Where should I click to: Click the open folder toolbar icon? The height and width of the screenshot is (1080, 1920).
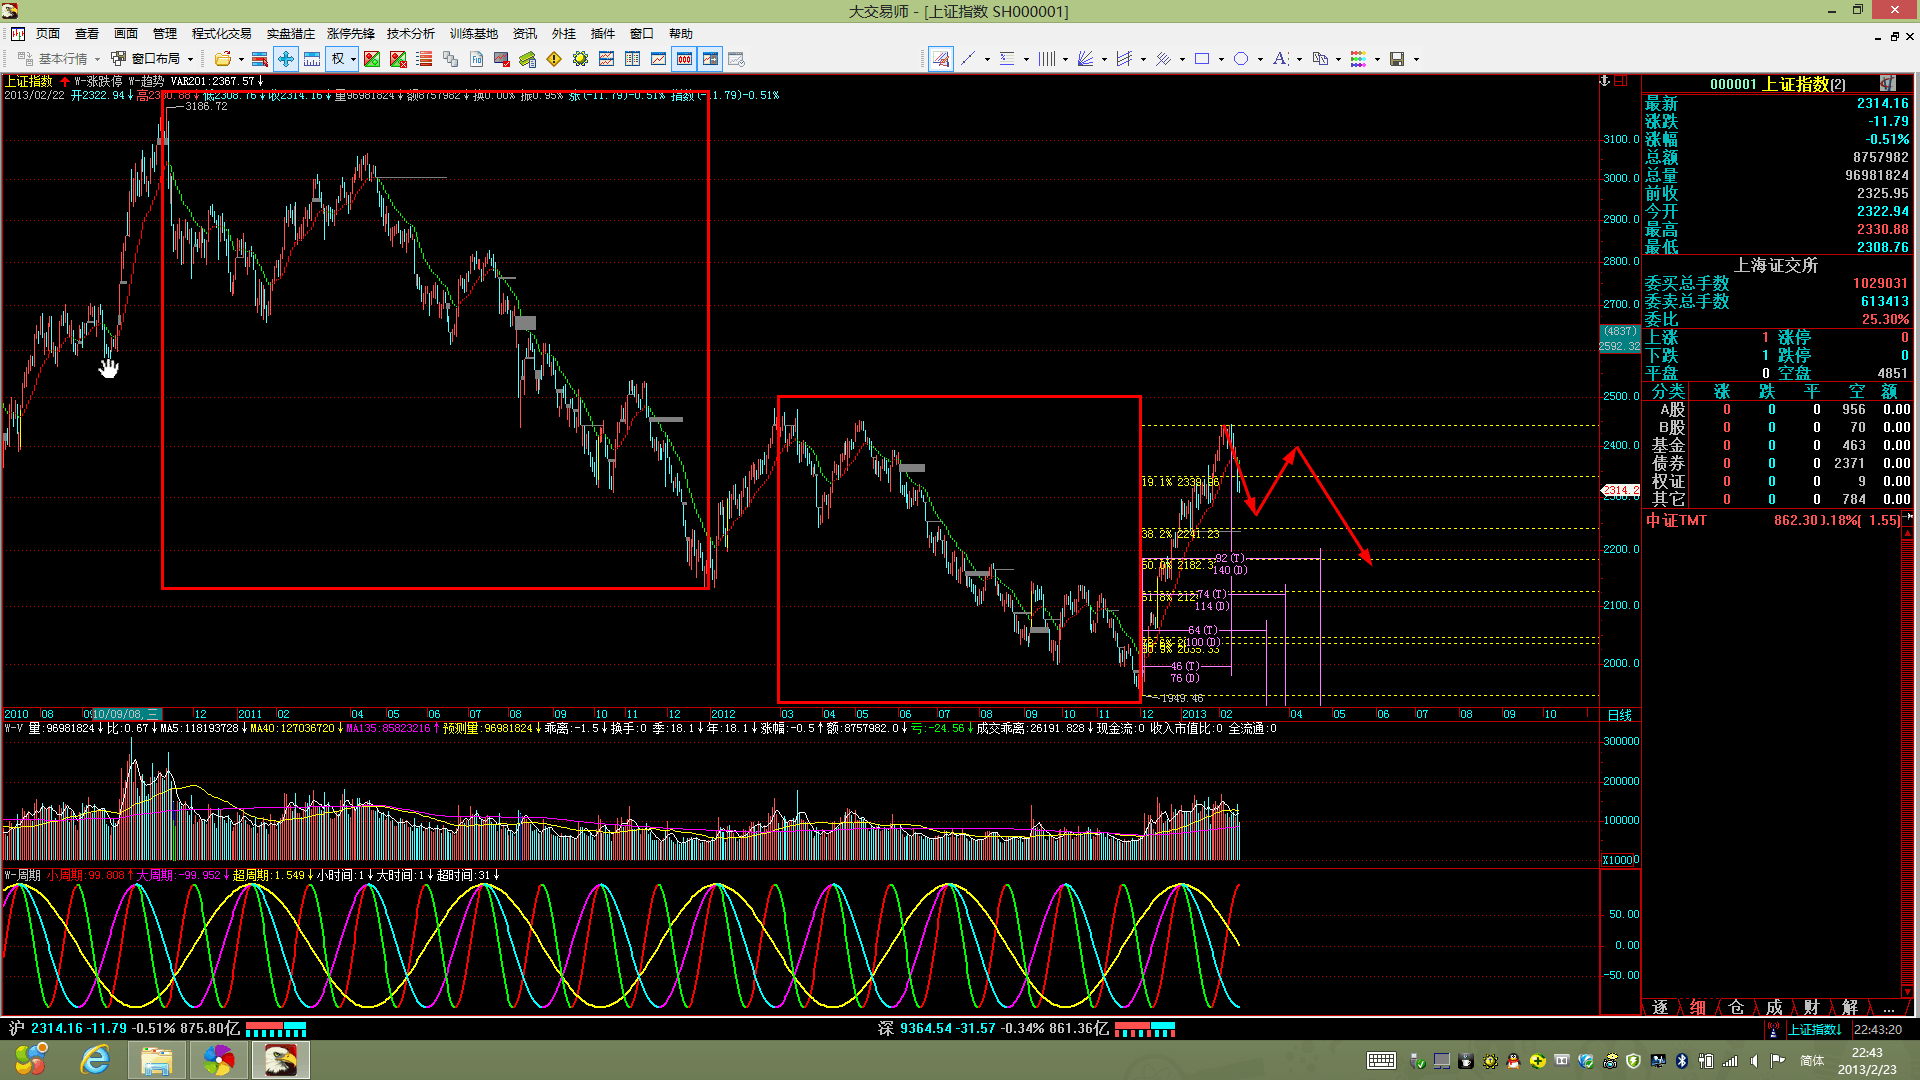(x=223, y=59)
